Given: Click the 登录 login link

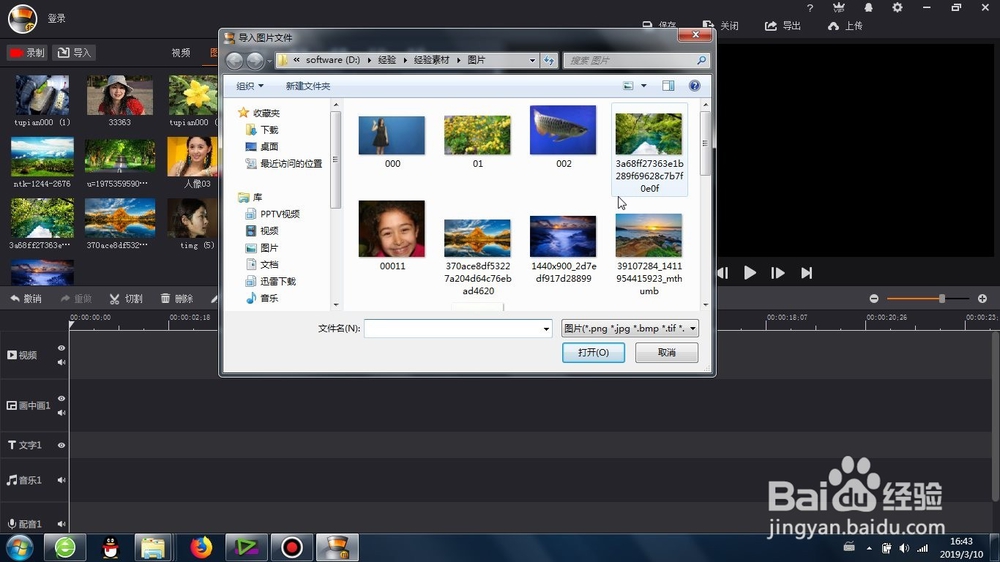Looking at the screenshot, I should tap(57, 18).
